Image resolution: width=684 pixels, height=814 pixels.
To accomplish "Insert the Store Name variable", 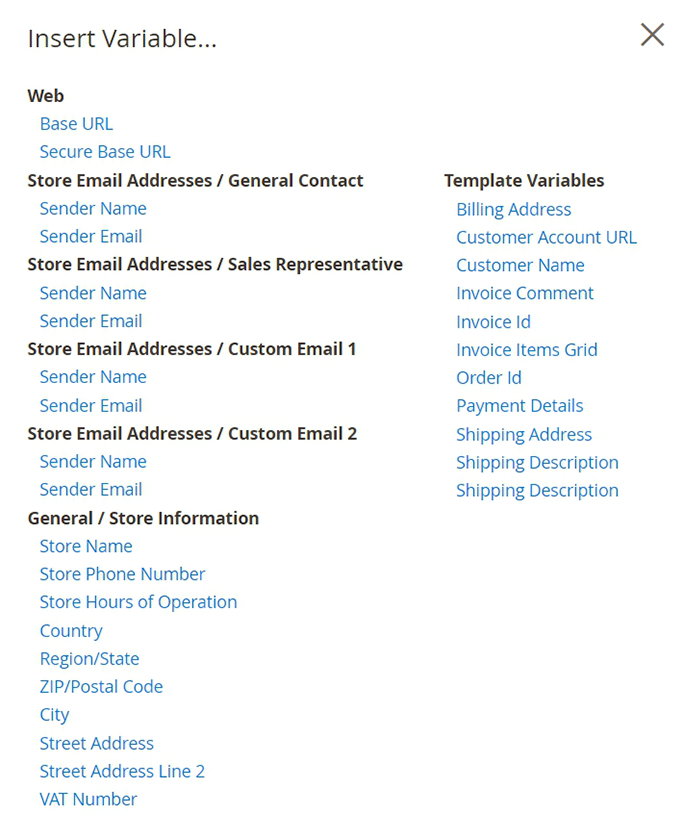I will coord(86,546).
